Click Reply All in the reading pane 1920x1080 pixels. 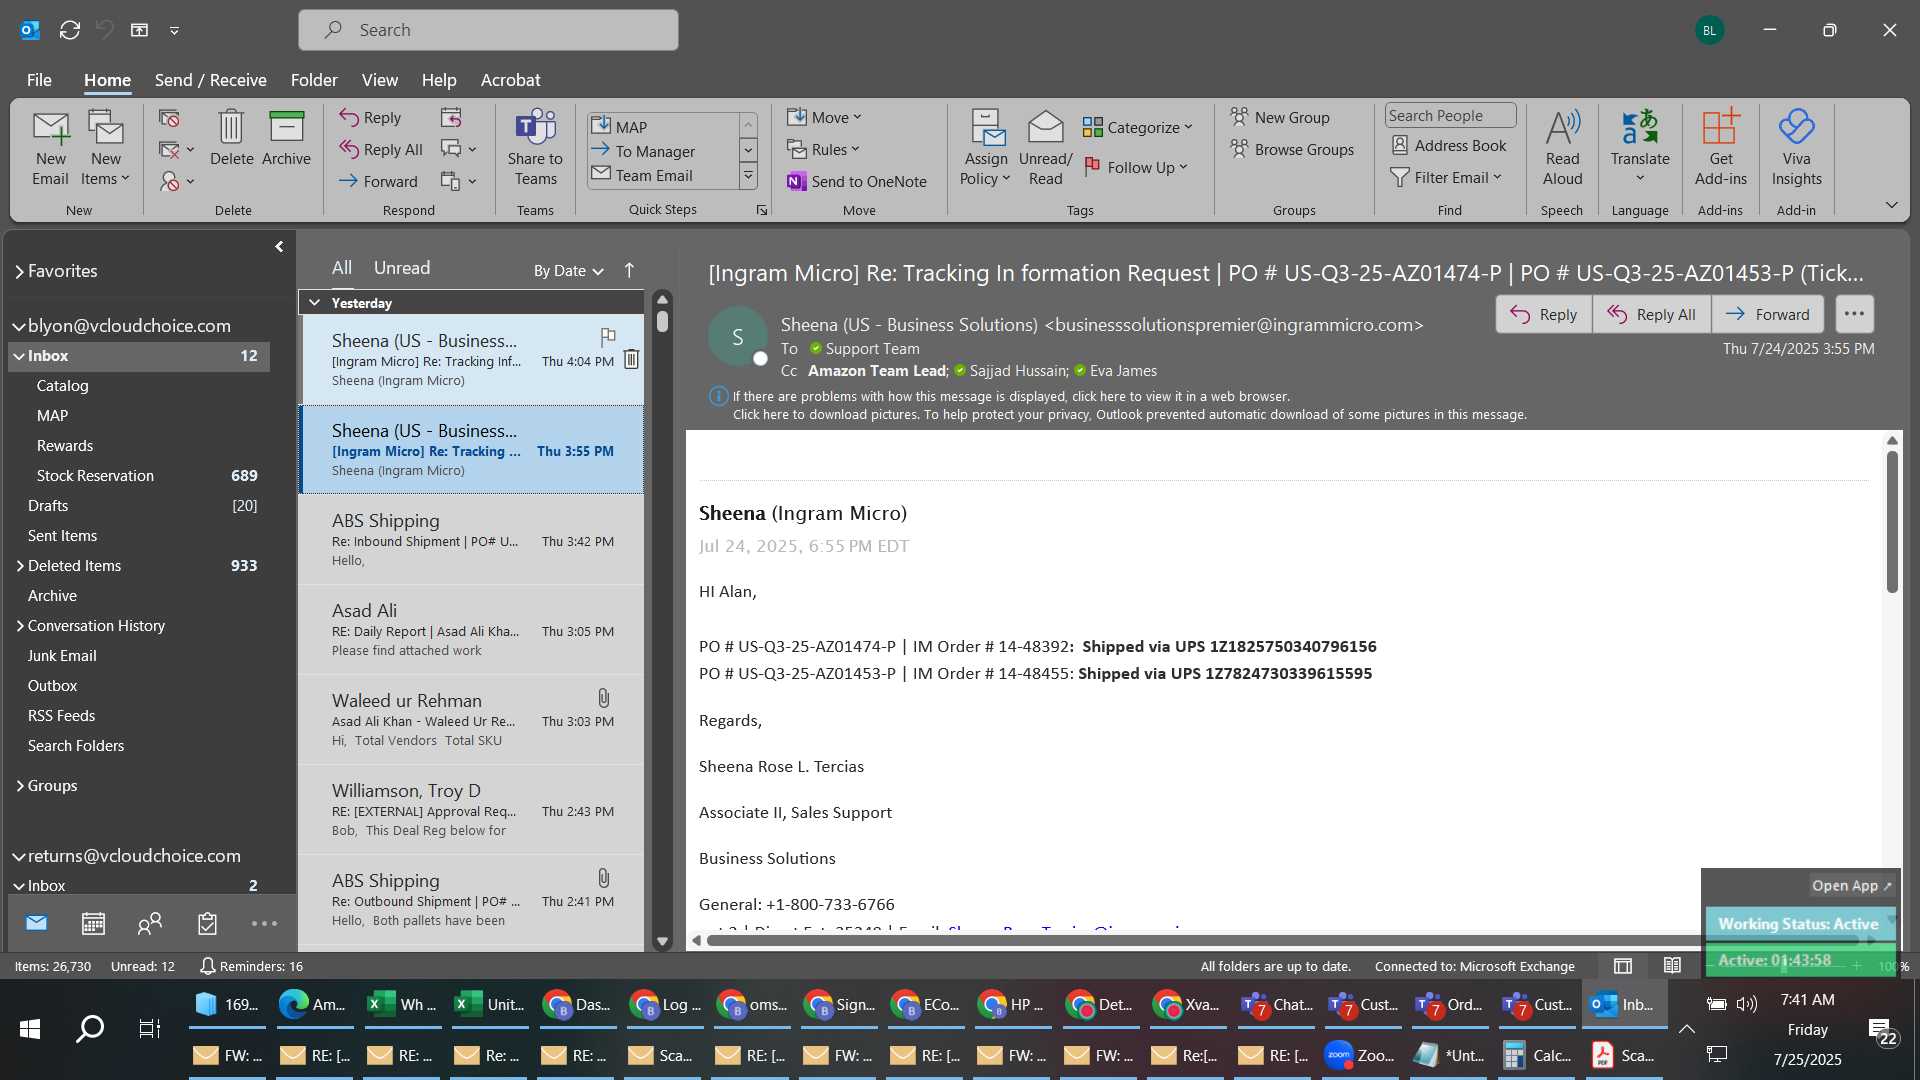click(1651, 314)
